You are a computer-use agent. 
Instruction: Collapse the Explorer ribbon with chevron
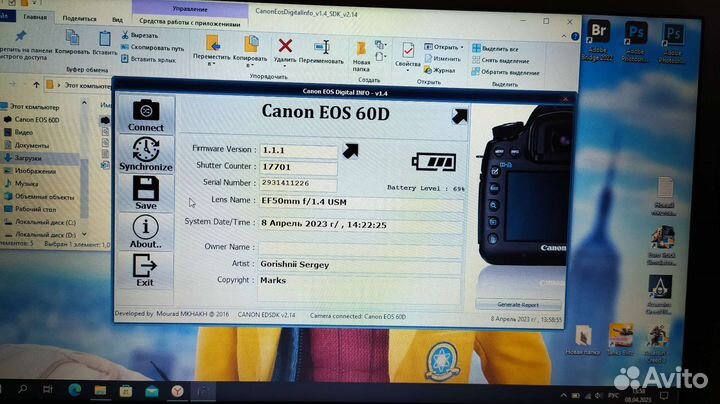(563, 36)
